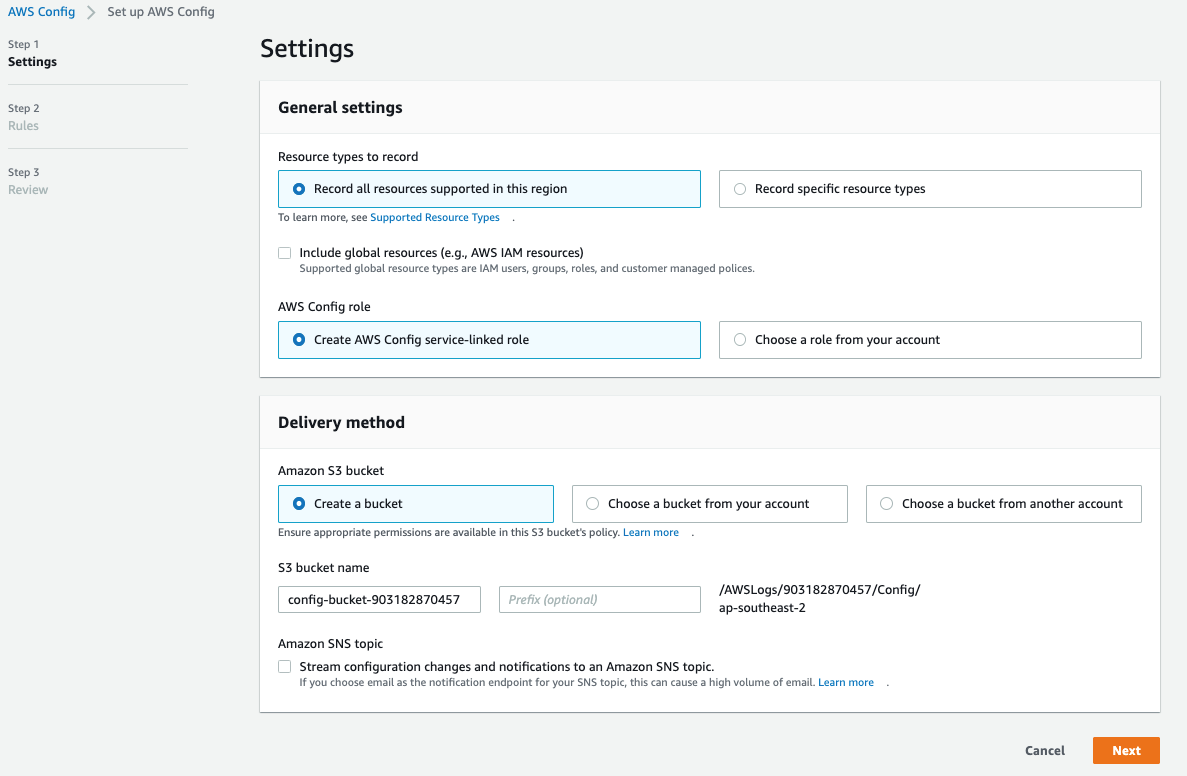Cancel the AWS Config setup
The image size is (1187, 776).
pyautogui.click(x=1045, y=751)
